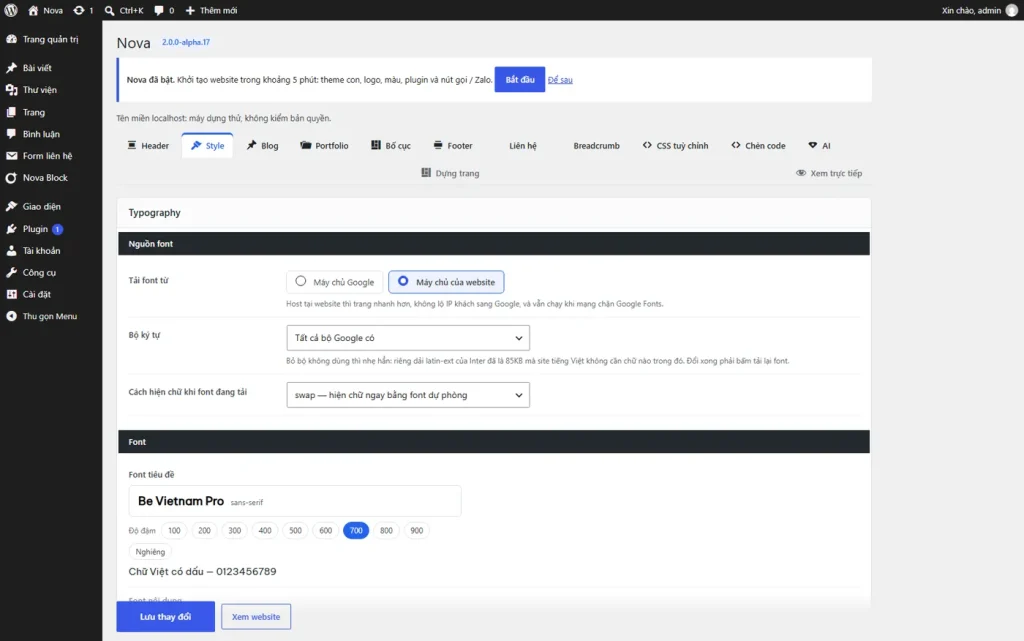1024x641 pixels.
Task: Open the CSS tuỳ chỉnh tab
Action: [675, 146]
